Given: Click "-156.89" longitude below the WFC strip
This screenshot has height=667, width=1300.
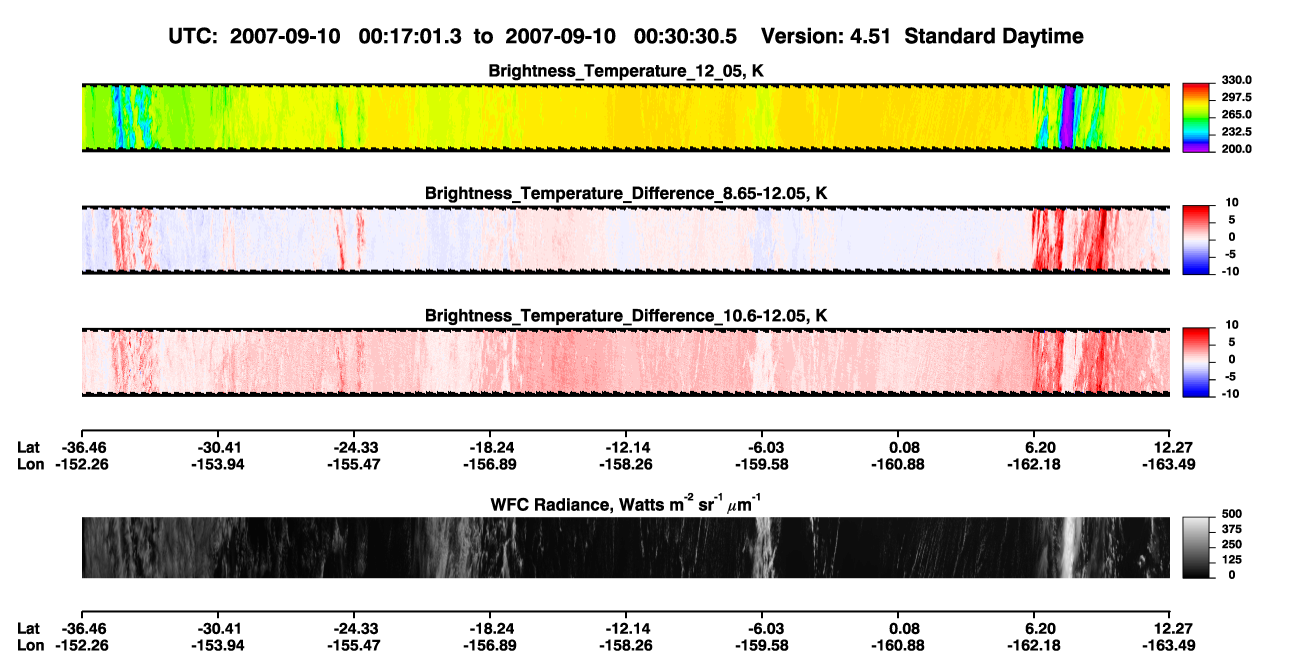Looking at the screenshot, I should [x=488, y=644].
